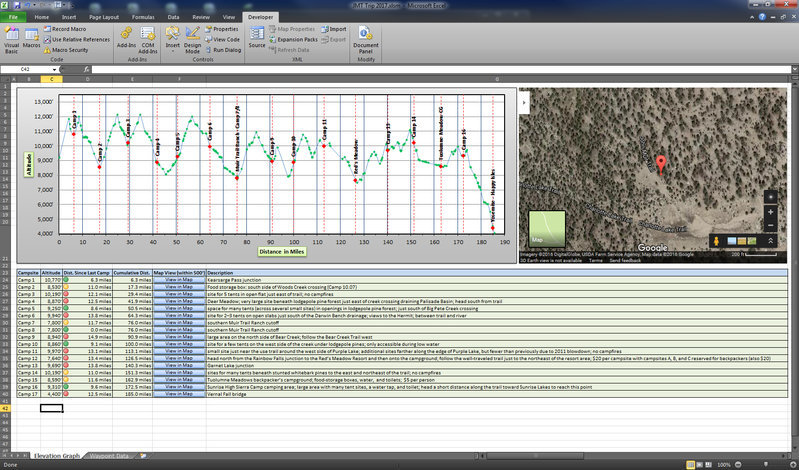Switch to the Data tab
Image resolution: width=799 pixels, height=470 pixels.
point(173,17)
